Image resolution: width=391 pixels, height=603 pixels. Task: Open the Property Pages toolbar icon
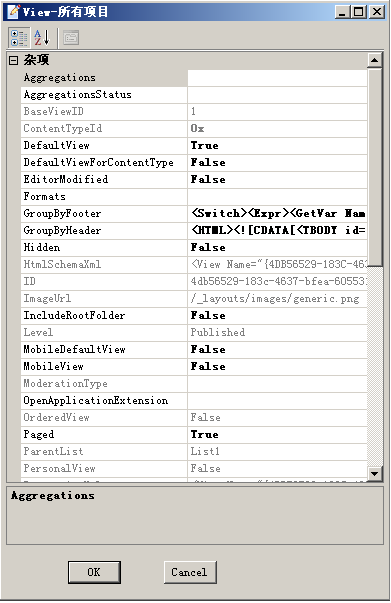(x=71, y=38)
